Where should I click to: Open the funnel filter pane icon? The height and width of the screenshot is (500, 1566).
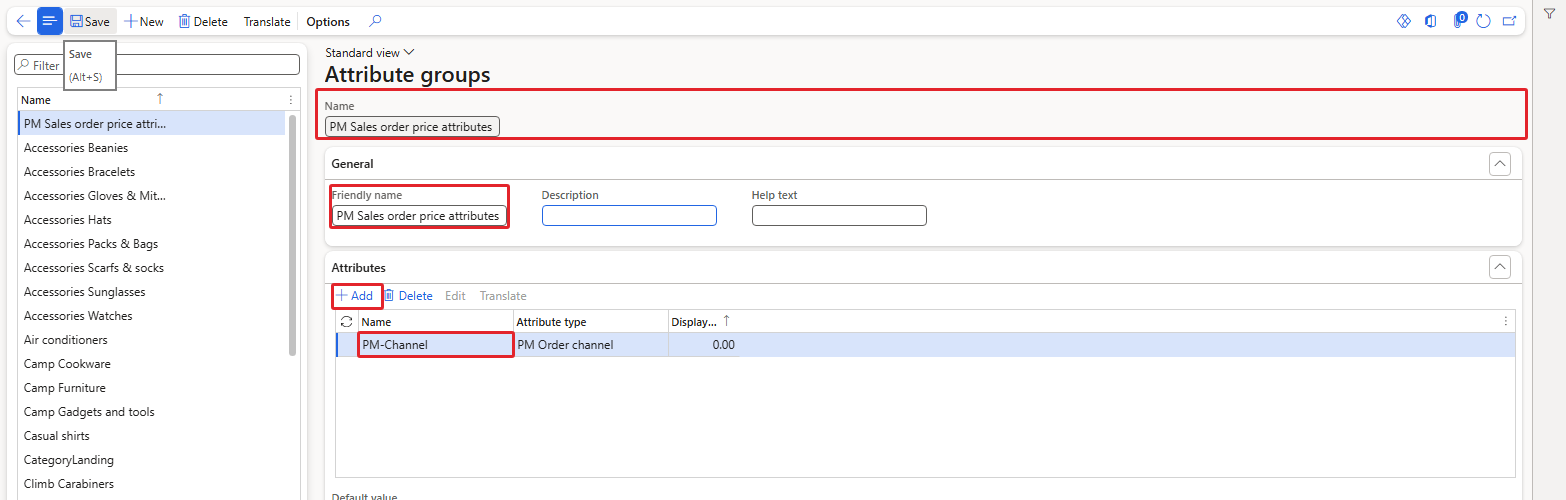point(1549,13)
